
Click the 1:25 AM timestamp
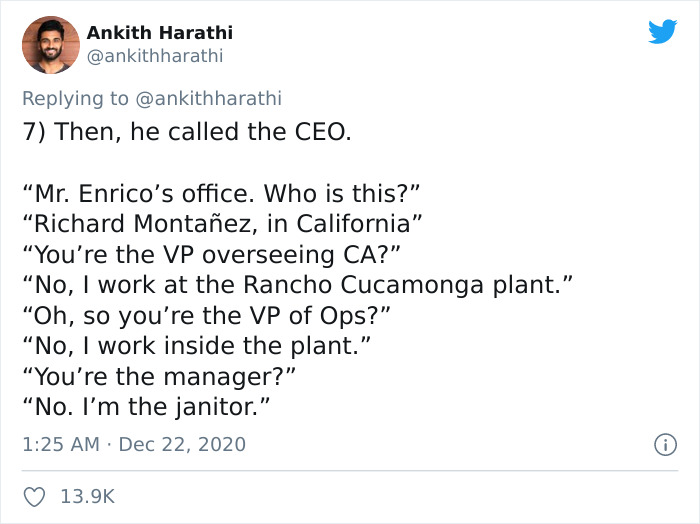click(61, 444)
